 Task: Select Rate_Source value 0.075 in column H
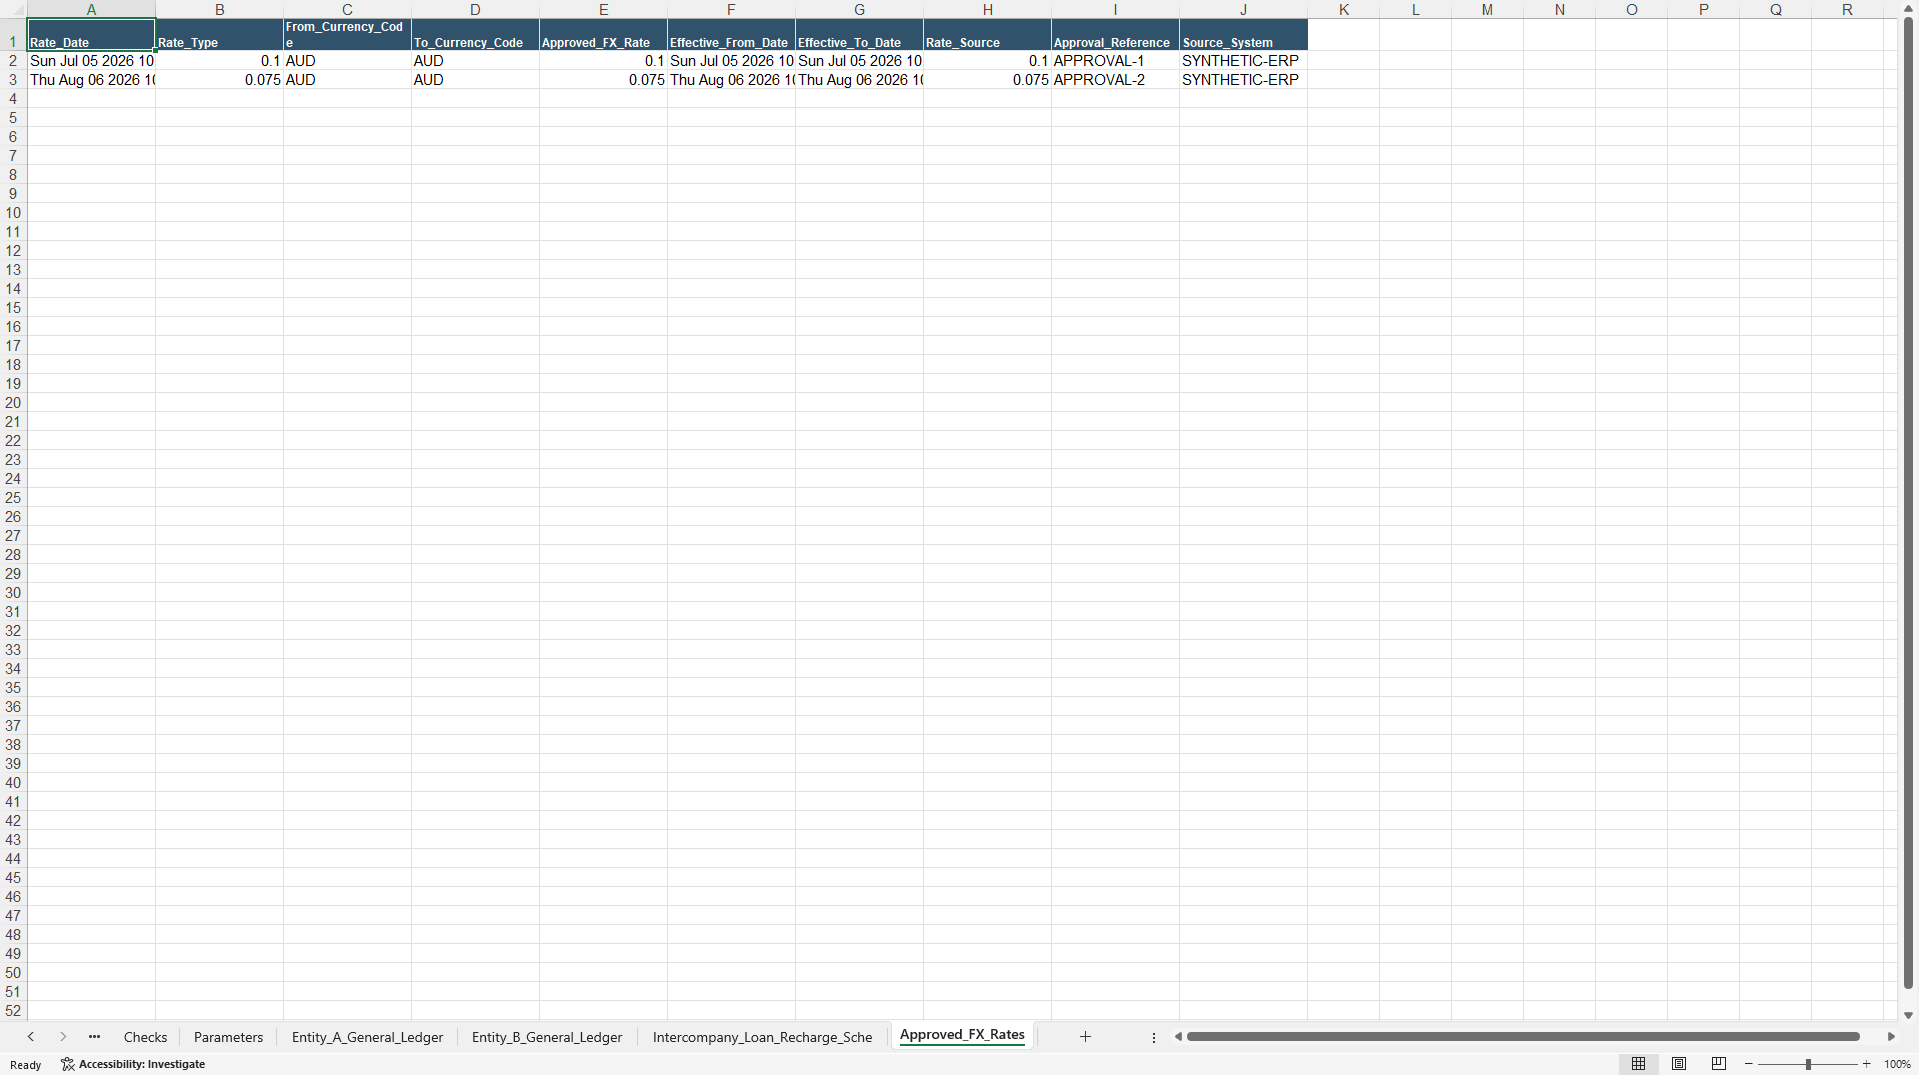(987, 80)
